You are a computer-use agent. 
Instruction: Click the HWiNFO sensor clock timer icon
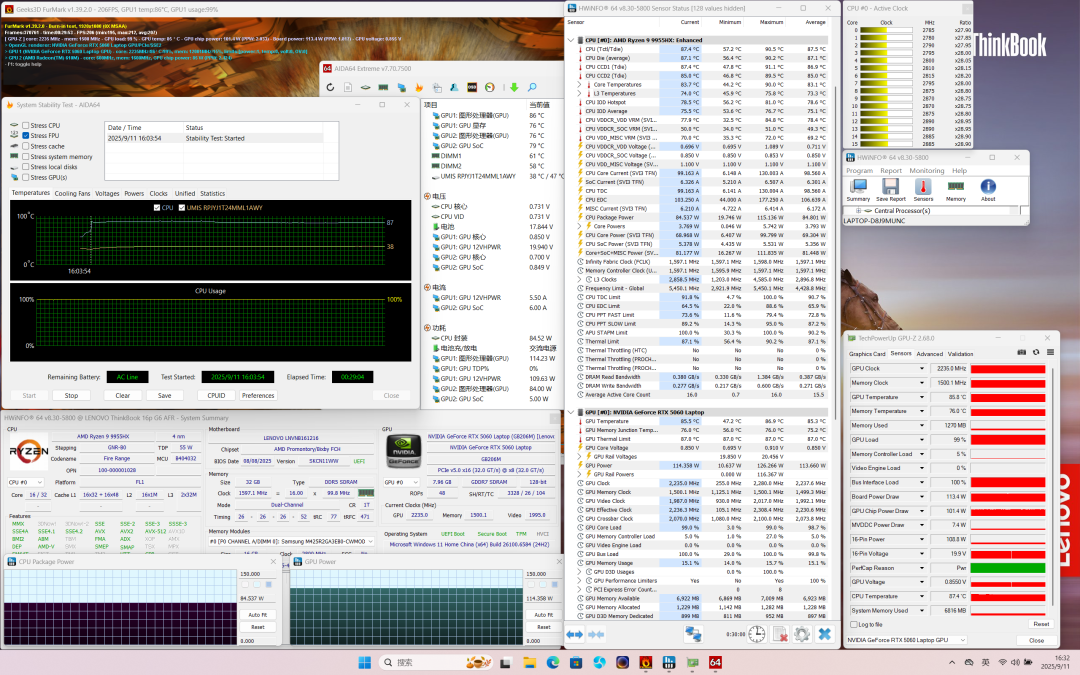pos(756,634)
